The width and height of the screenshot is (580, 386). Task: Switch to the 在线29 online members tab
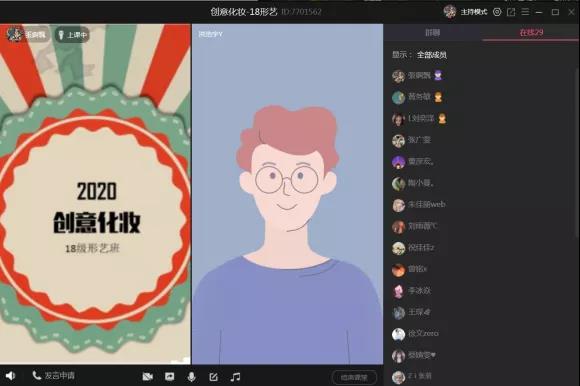click(531, 33)
